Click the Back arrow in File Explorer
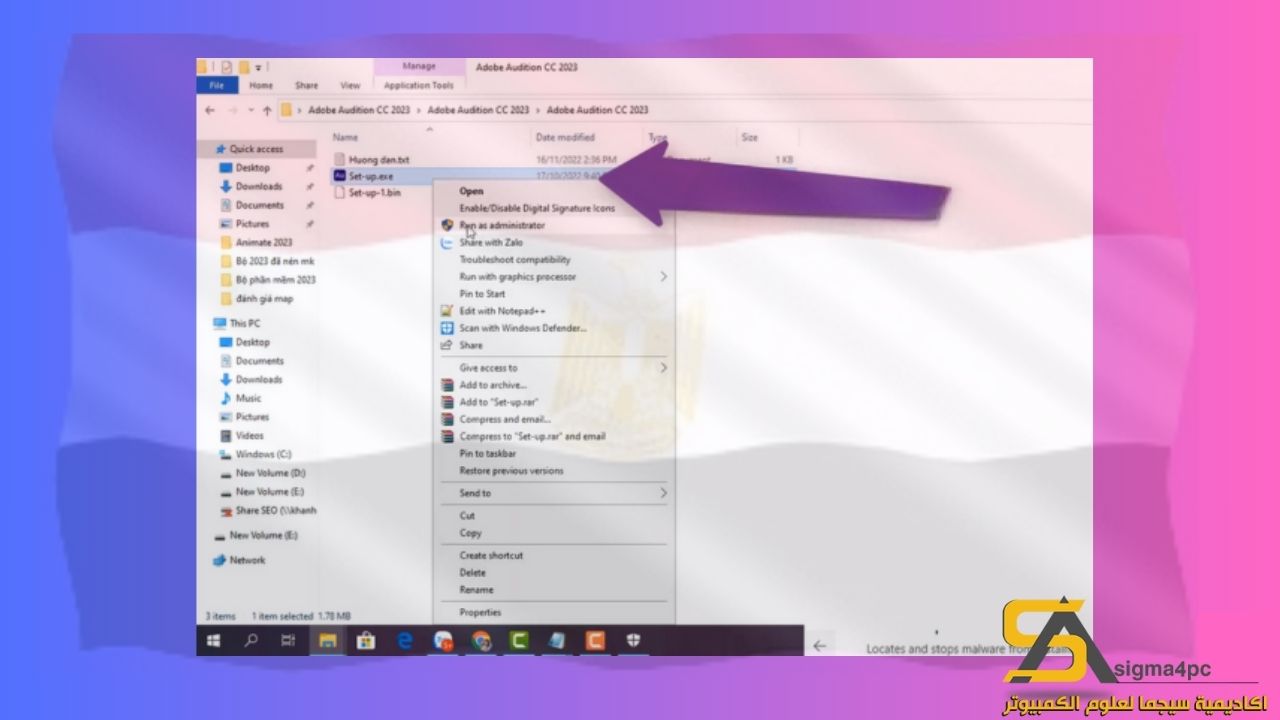The height and width of the screenshot is (720, 1280). point(209,110)
